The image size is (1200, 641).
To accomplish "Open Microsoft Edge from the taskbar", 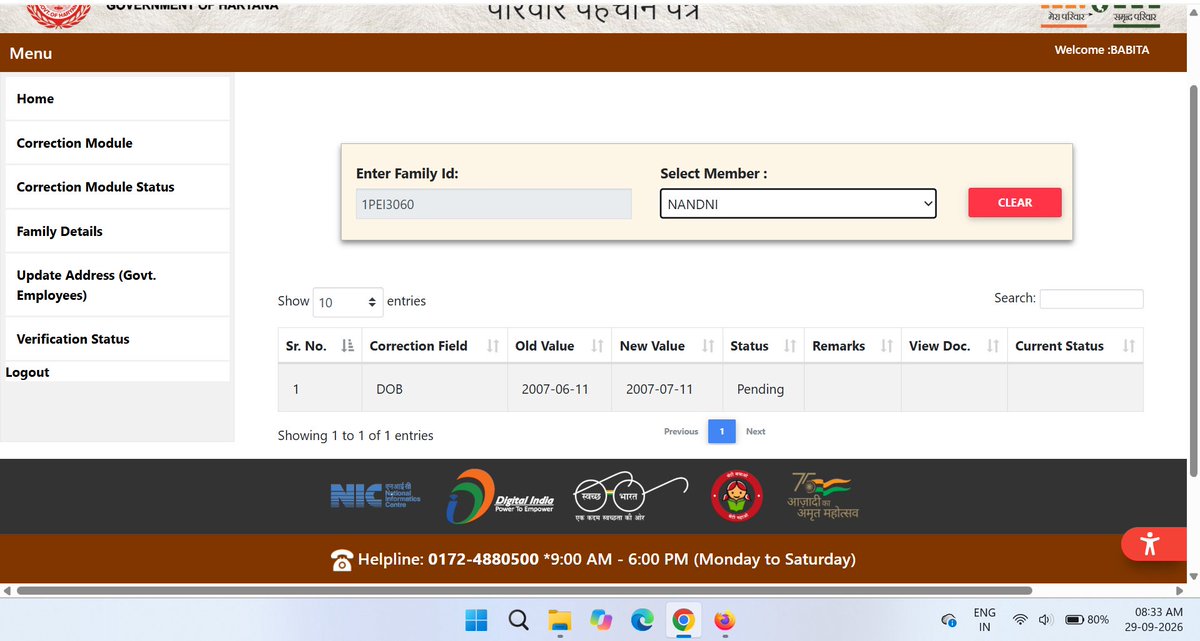I will coord(641,621).
